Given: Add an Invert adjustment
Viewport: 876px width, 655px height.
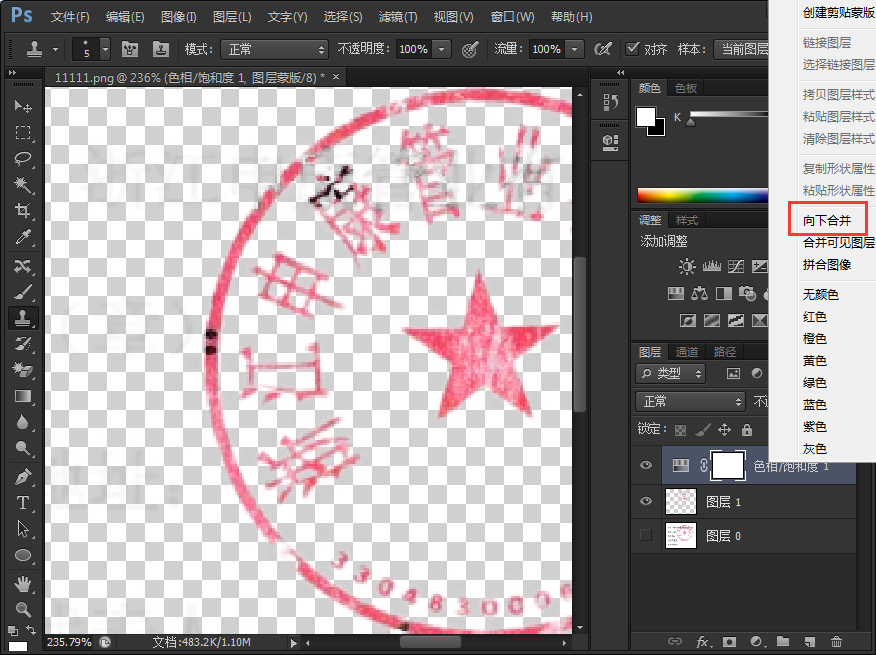Looking at the screenshot, I should (x=688, y=320).
